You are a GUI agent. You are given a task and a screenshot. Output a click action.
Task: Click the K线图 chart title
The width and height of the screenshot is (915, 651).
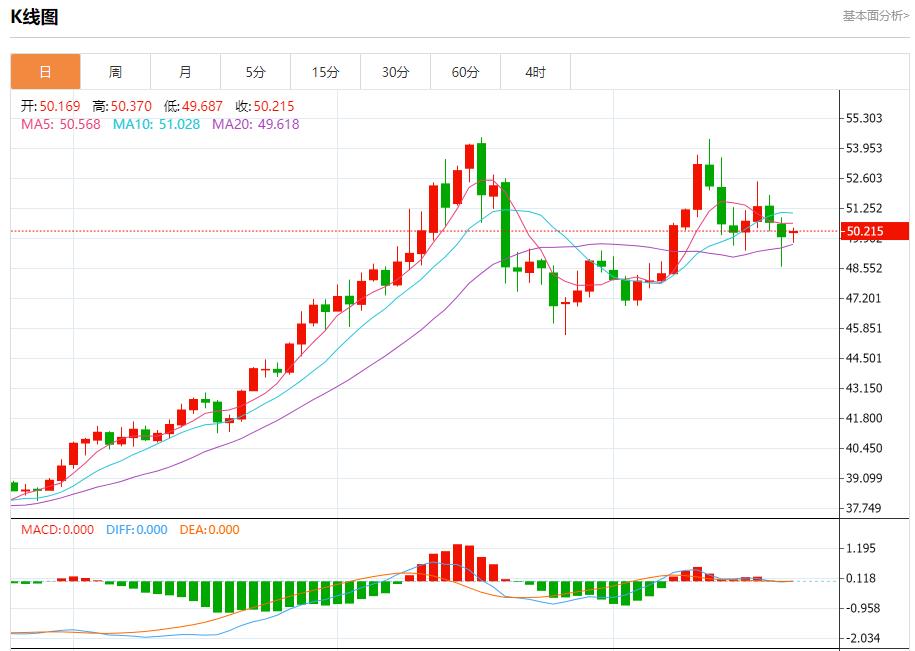(32, 15)
